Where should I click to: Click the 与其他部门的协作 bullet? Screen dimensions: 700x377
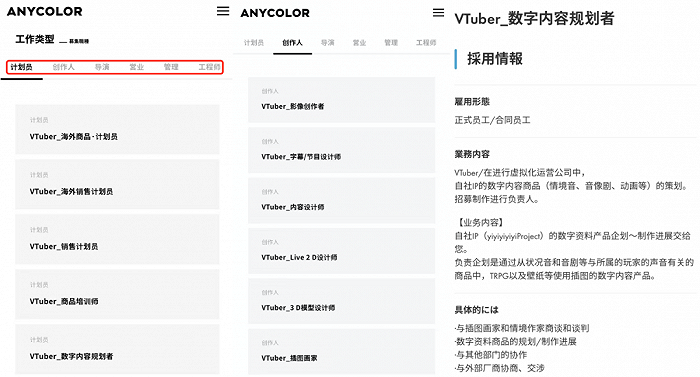click(491, 355)
